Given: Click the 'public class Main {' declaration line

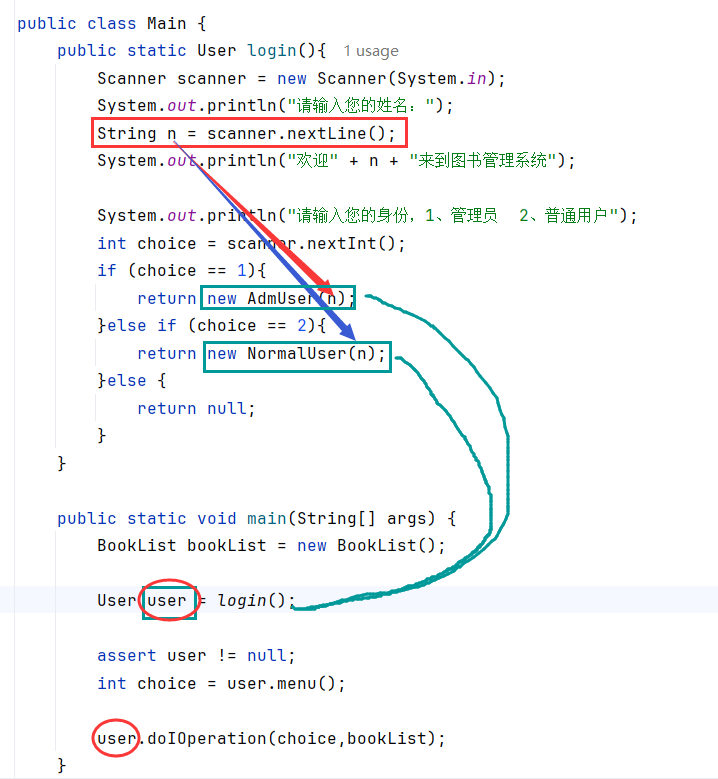Looking at the screenshot, I should pyautogui.click(x=112, y=24).
